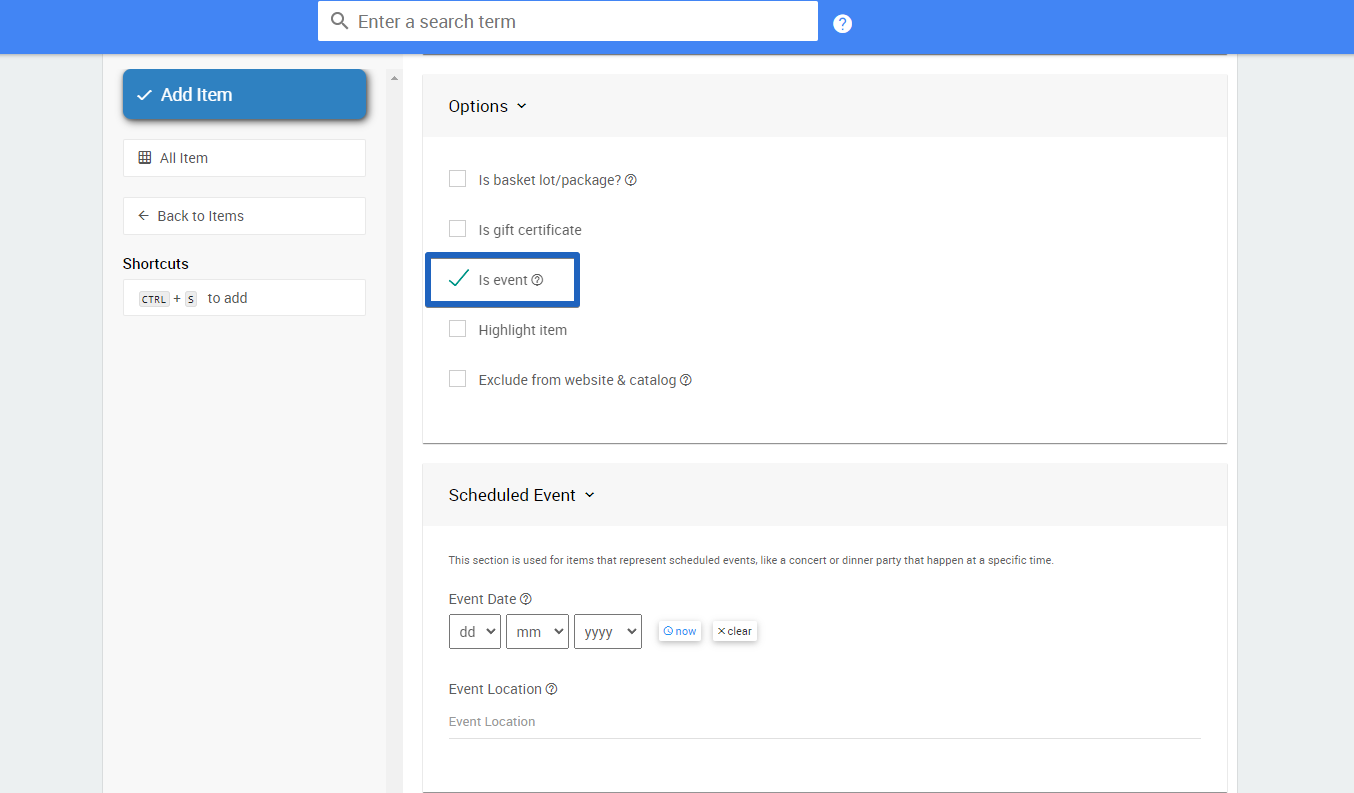Open the mm month dropdown
Image resolution: width=1354 pixels, height=793 pixels.
tap(537, 632)
